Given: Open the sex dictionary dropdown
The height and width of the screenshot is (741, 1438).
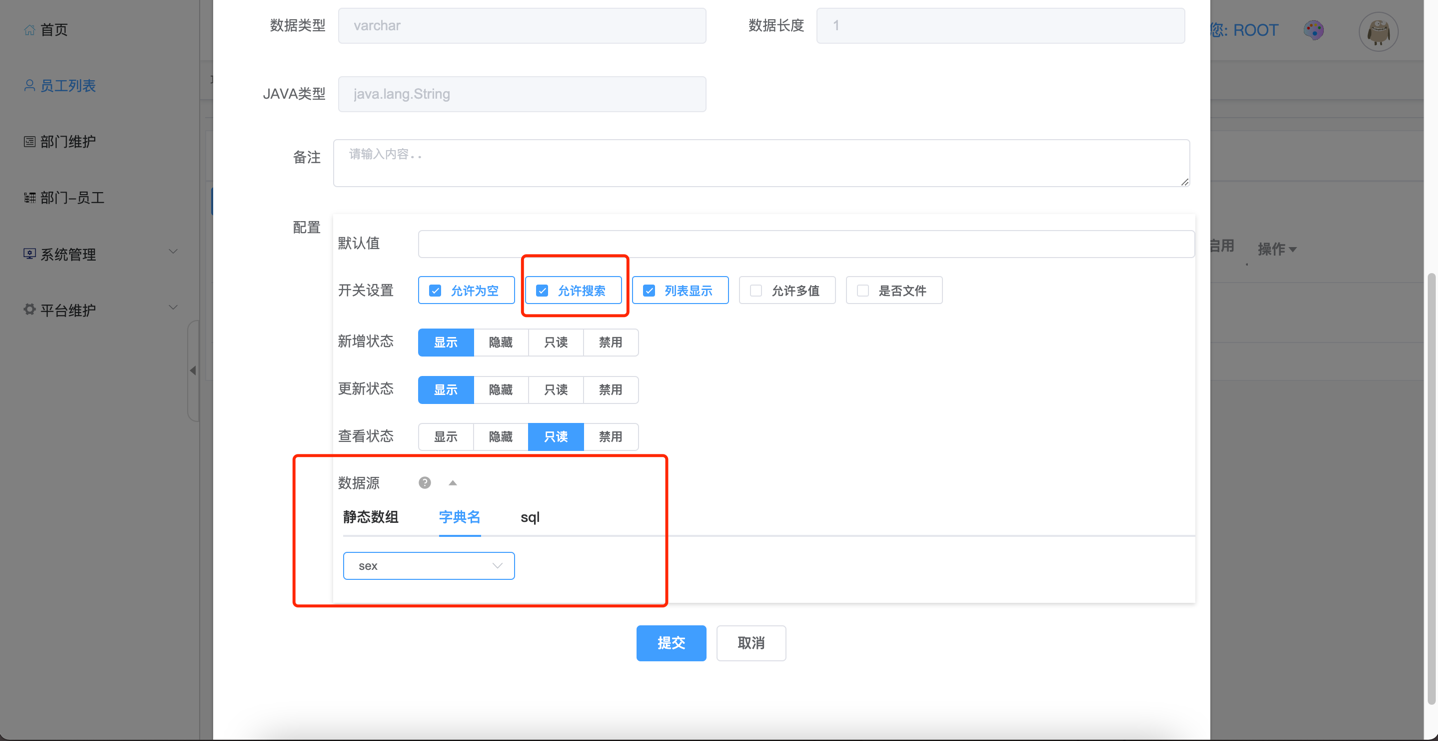Looking at the screenshot, I should click(429, 566).
